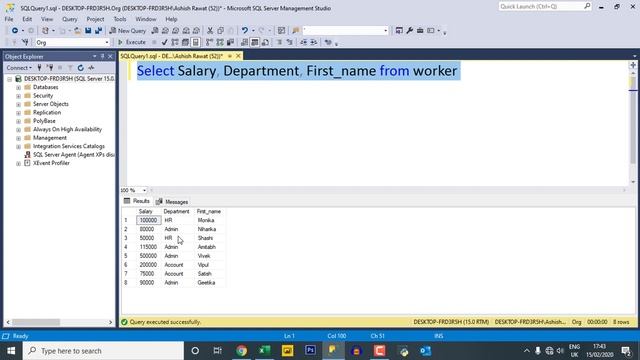640x360 pixels.
Task: Toggle Include Actual Execution Plan icon
Action: tap(209, 42)
